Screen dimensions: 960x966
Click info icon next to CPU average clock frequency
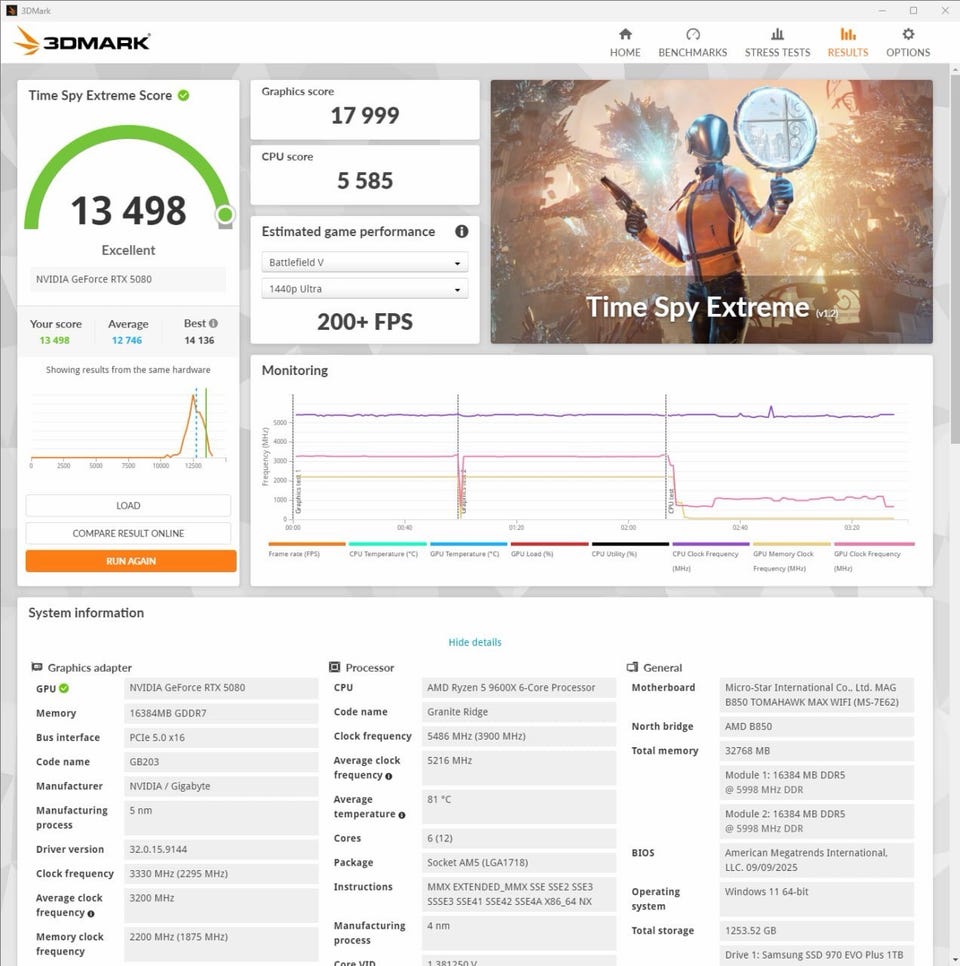(x=389, y=776)
